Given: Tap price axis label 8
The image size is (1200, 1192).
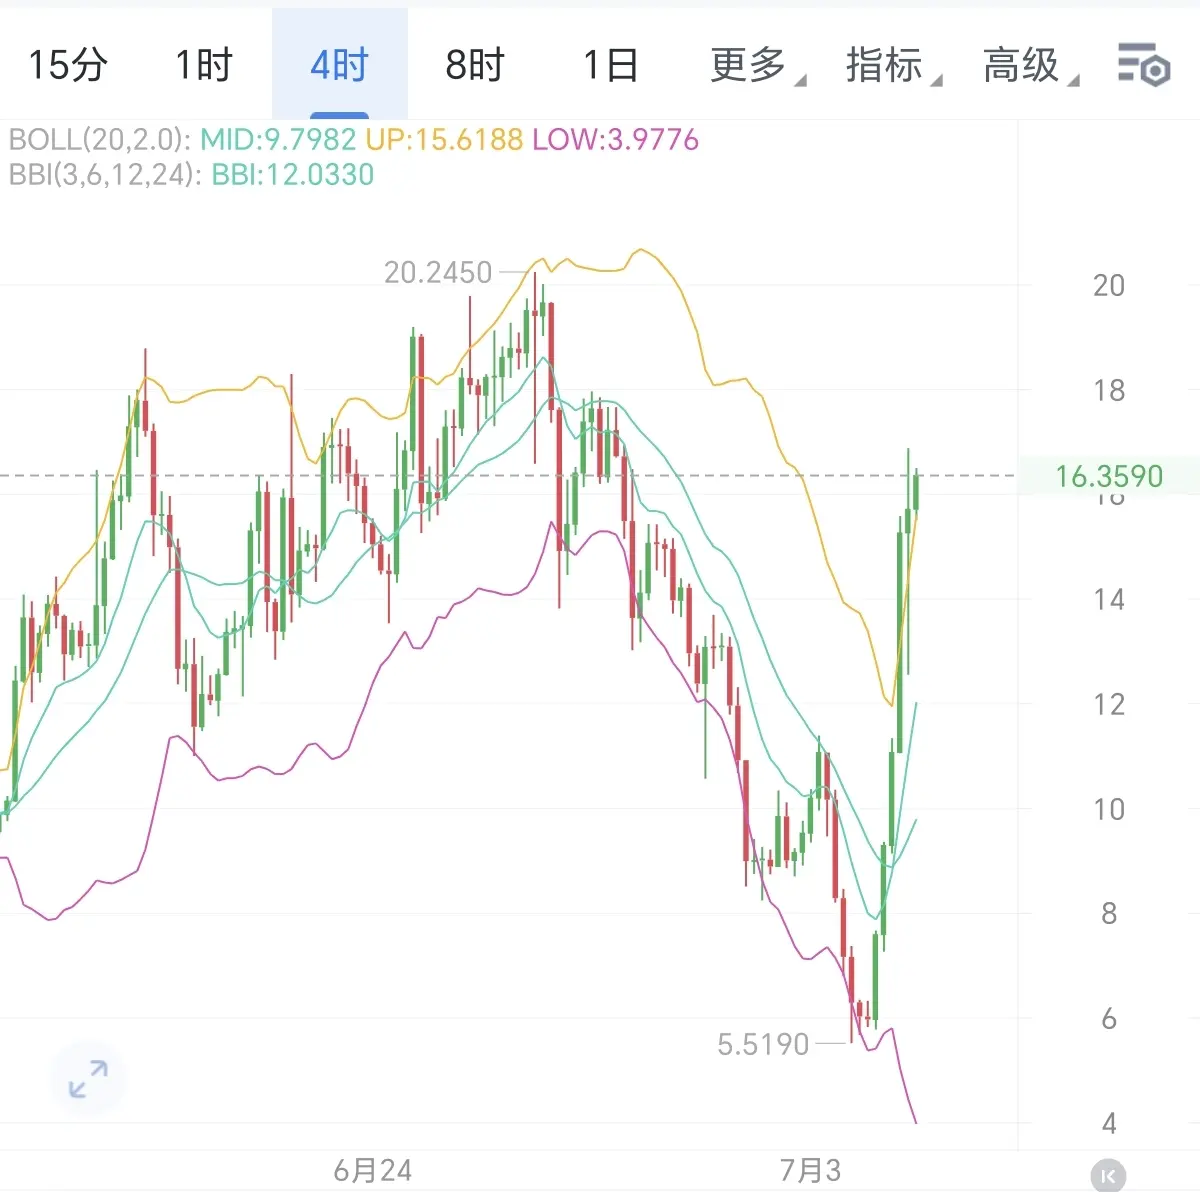Looking at the screenshot, I should (1109, 914).
